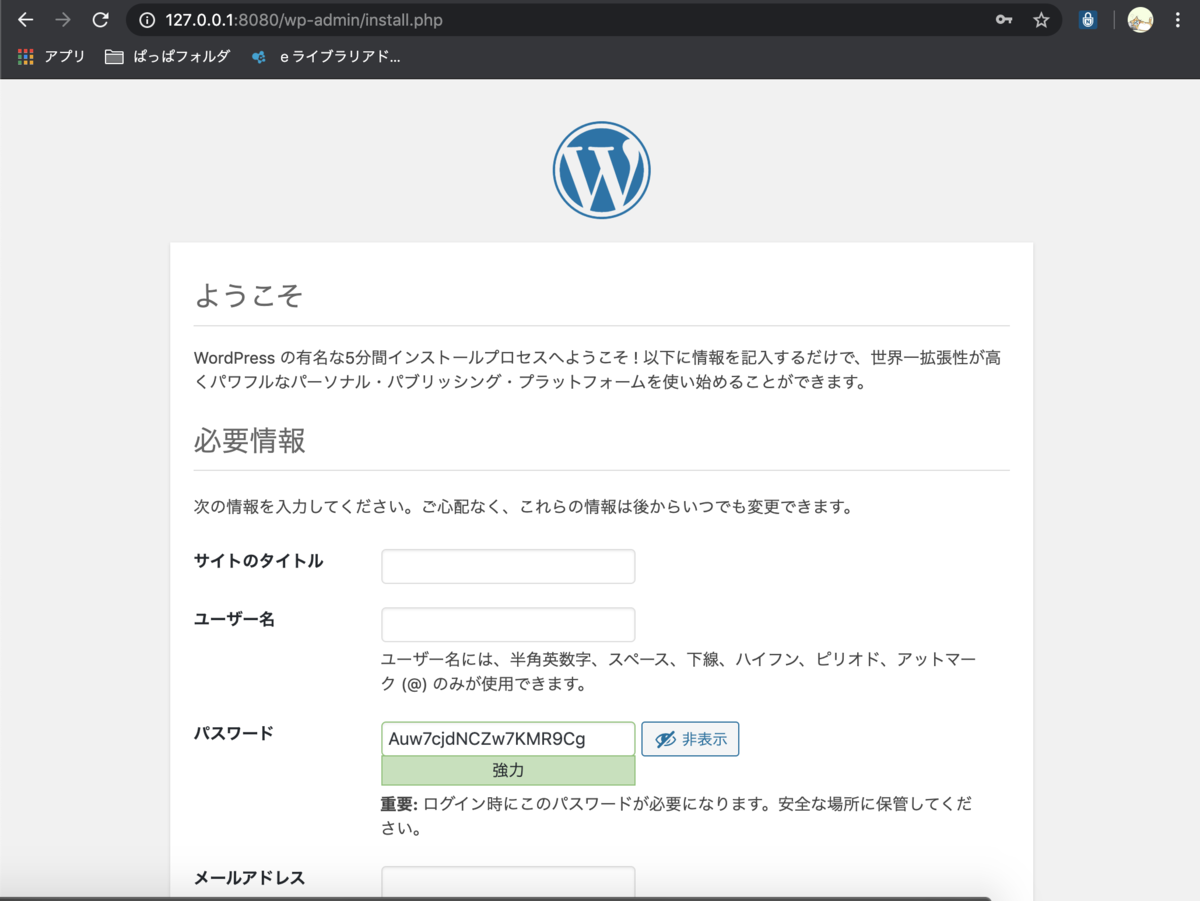Click the browser forward arrow

pyautogui.click(x=63, y=20)
